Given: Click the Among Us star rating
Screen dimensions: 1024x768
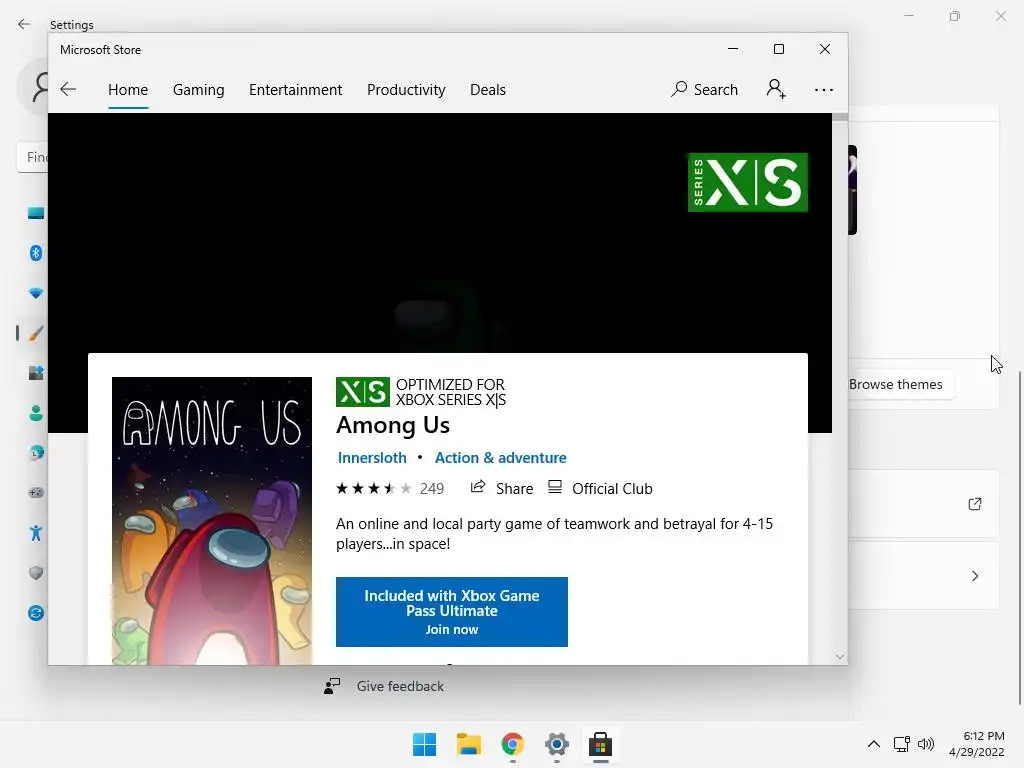Looking at the screenshot, I should click(374, 488).
